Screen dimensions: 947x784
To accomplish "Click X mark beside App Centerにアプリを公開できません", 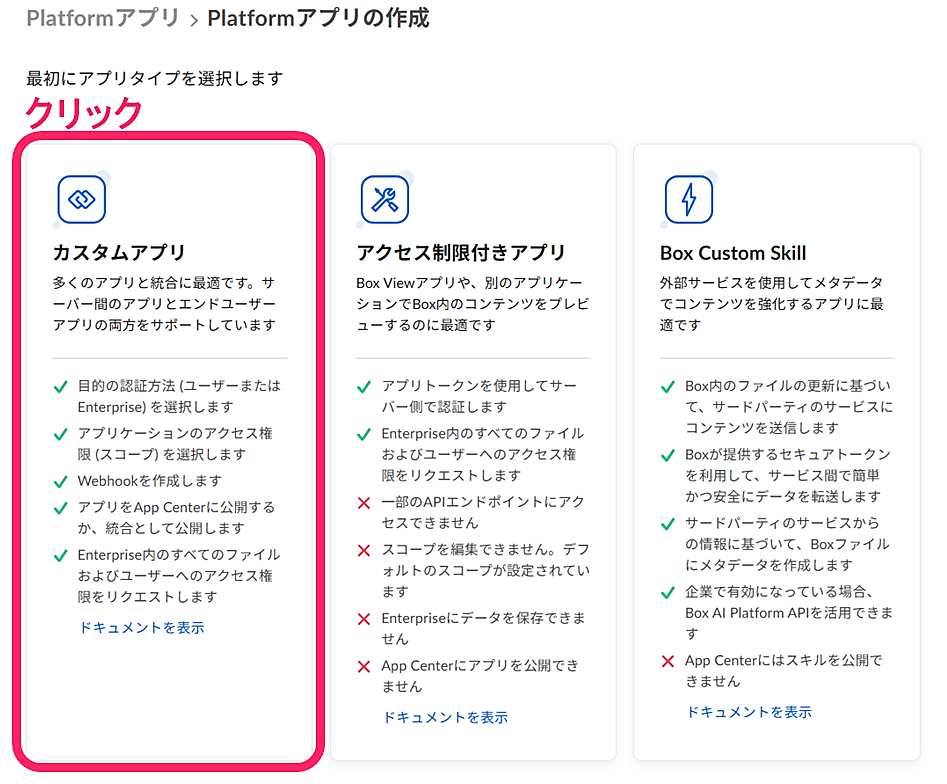I will coord(364,667).
